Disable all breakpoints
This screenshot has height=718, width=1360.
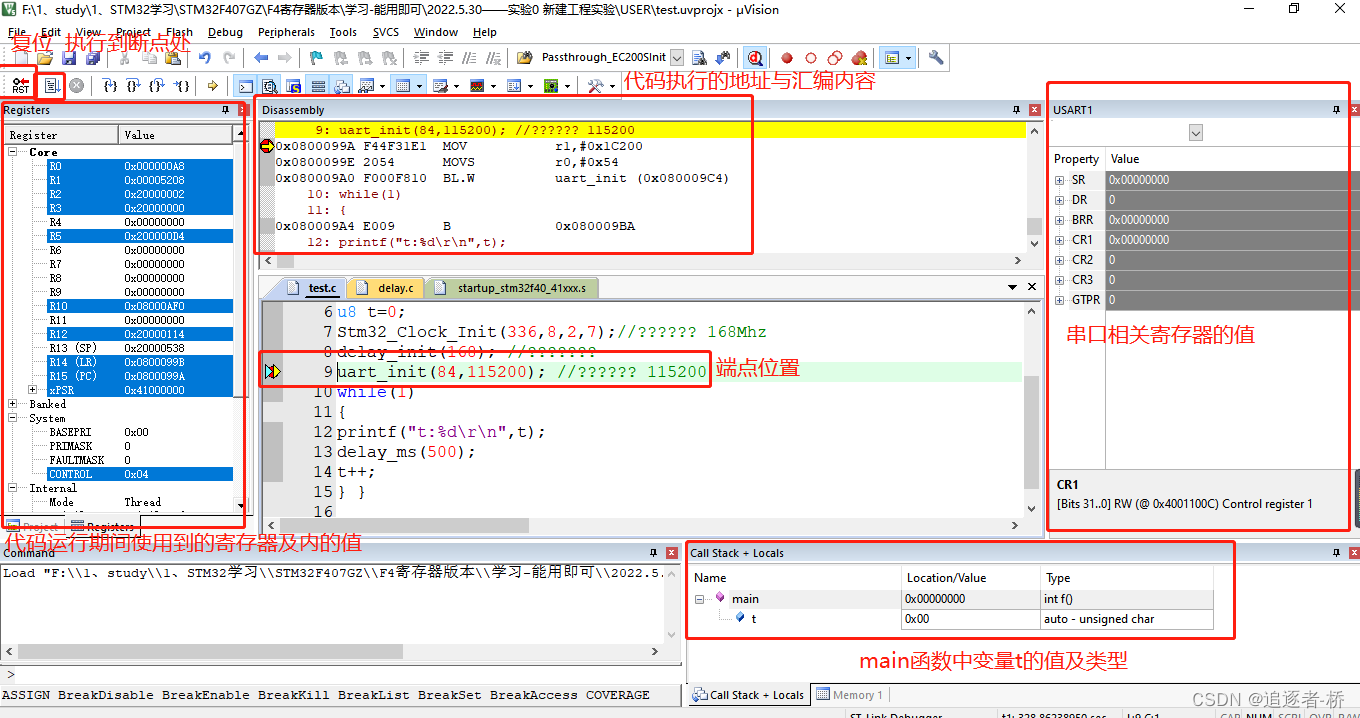click(835, 58)
